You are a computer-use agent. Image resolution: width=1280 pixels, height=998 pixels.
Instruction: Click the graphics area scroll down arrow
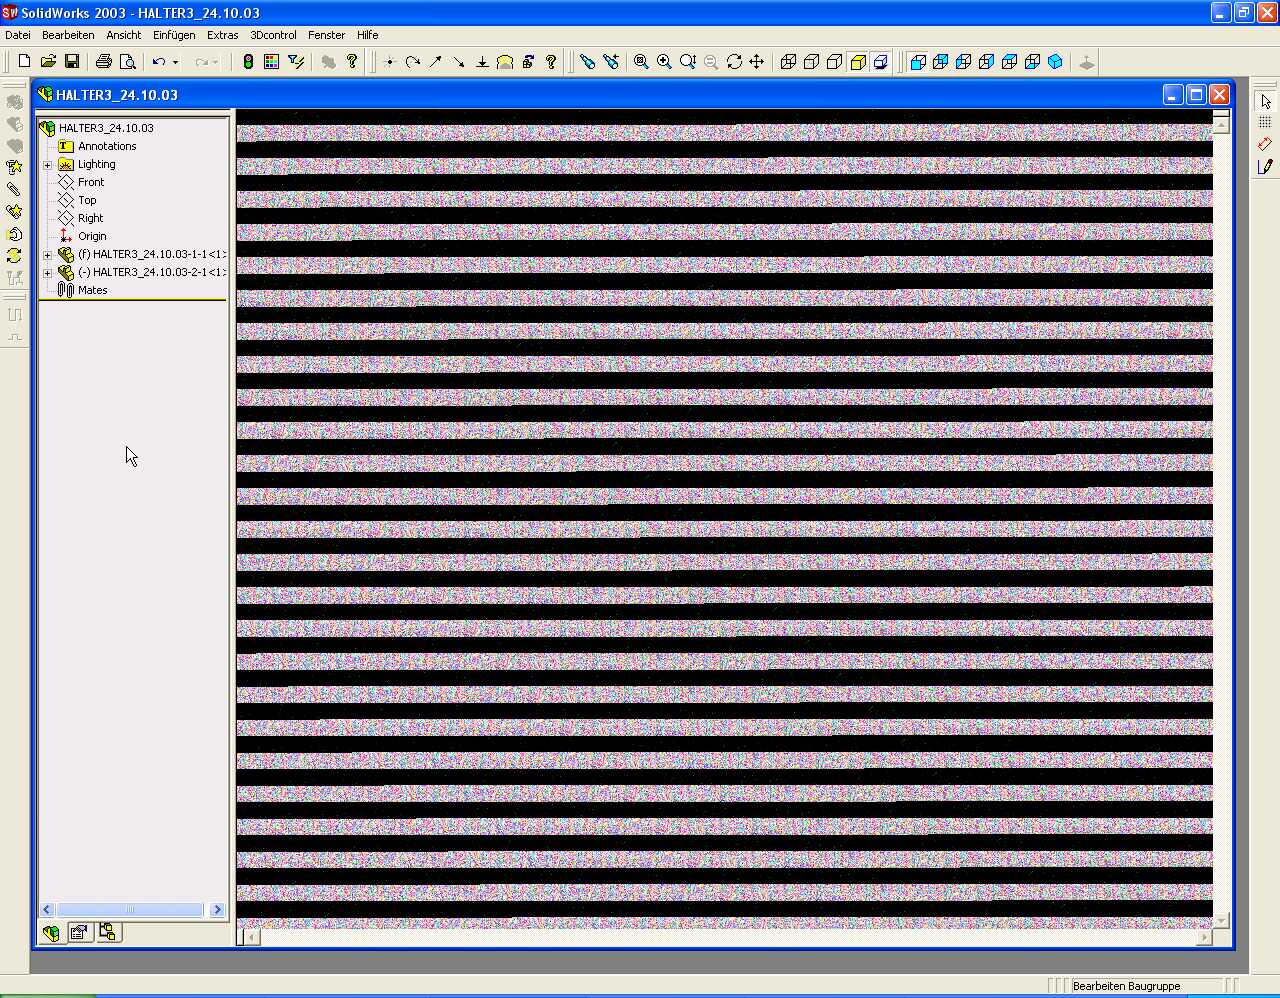coord(1221,921)
